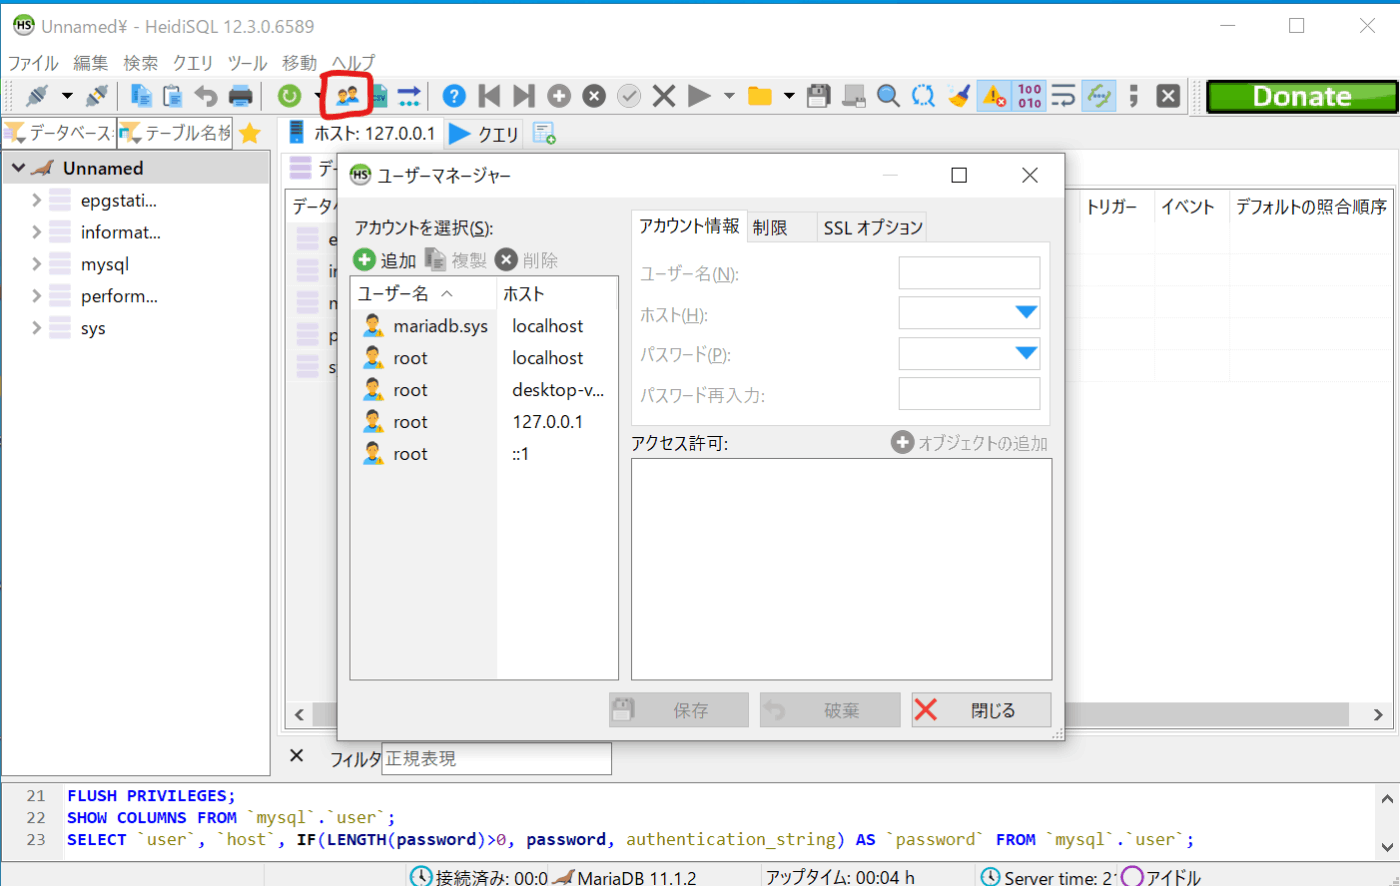This screenshot has width=1400, height=886.
Task: Click the undo arrow icon
Action: [x=206, y=96]
